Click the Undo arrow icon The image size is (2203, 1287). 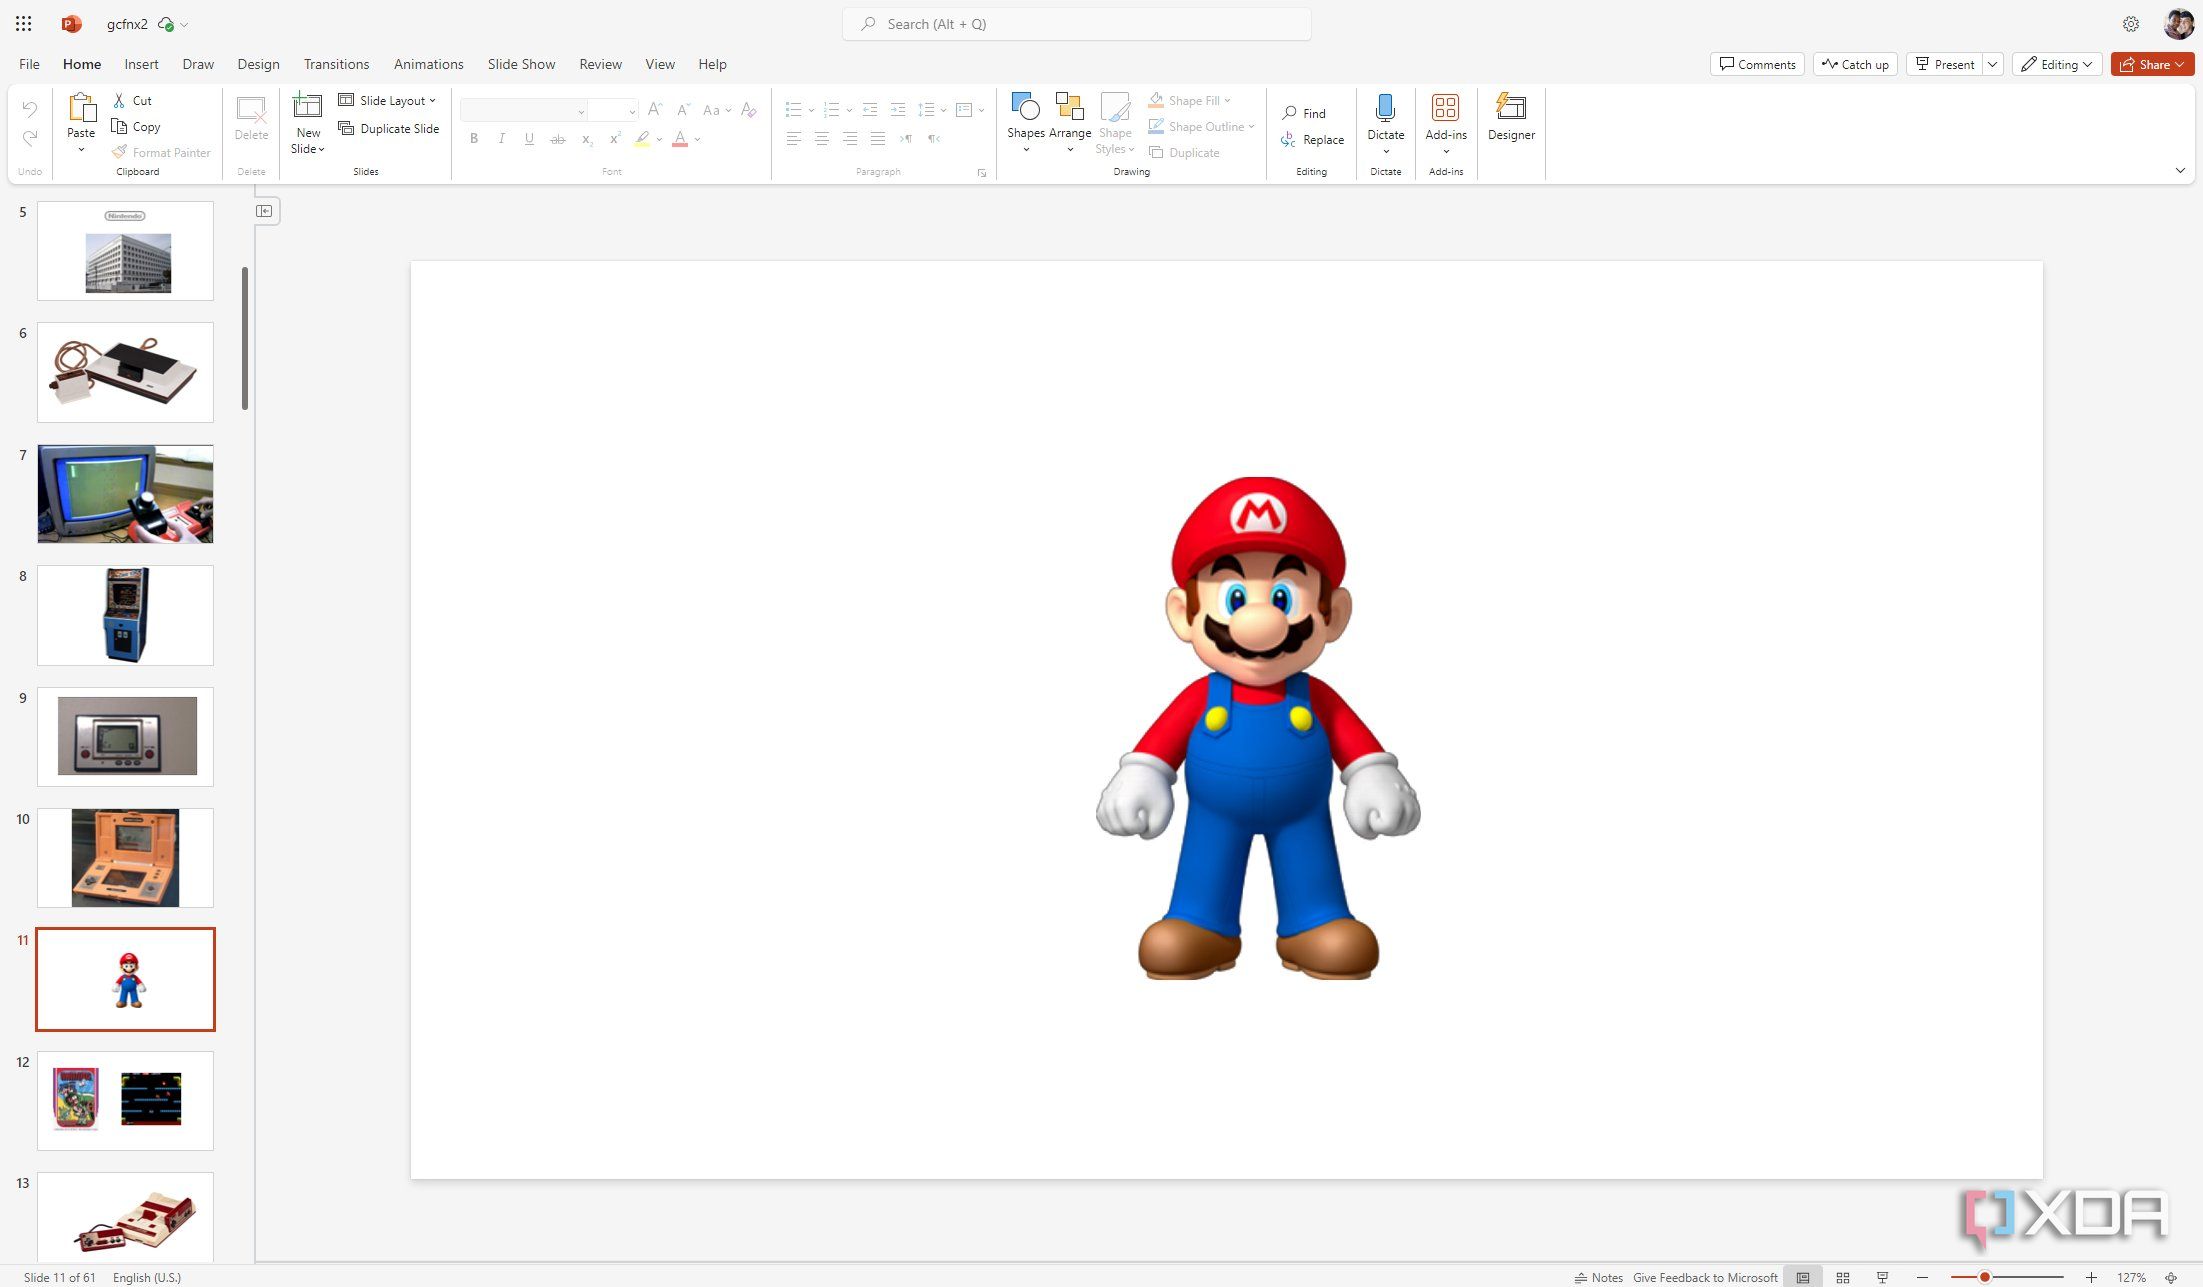tap(30, 108)
